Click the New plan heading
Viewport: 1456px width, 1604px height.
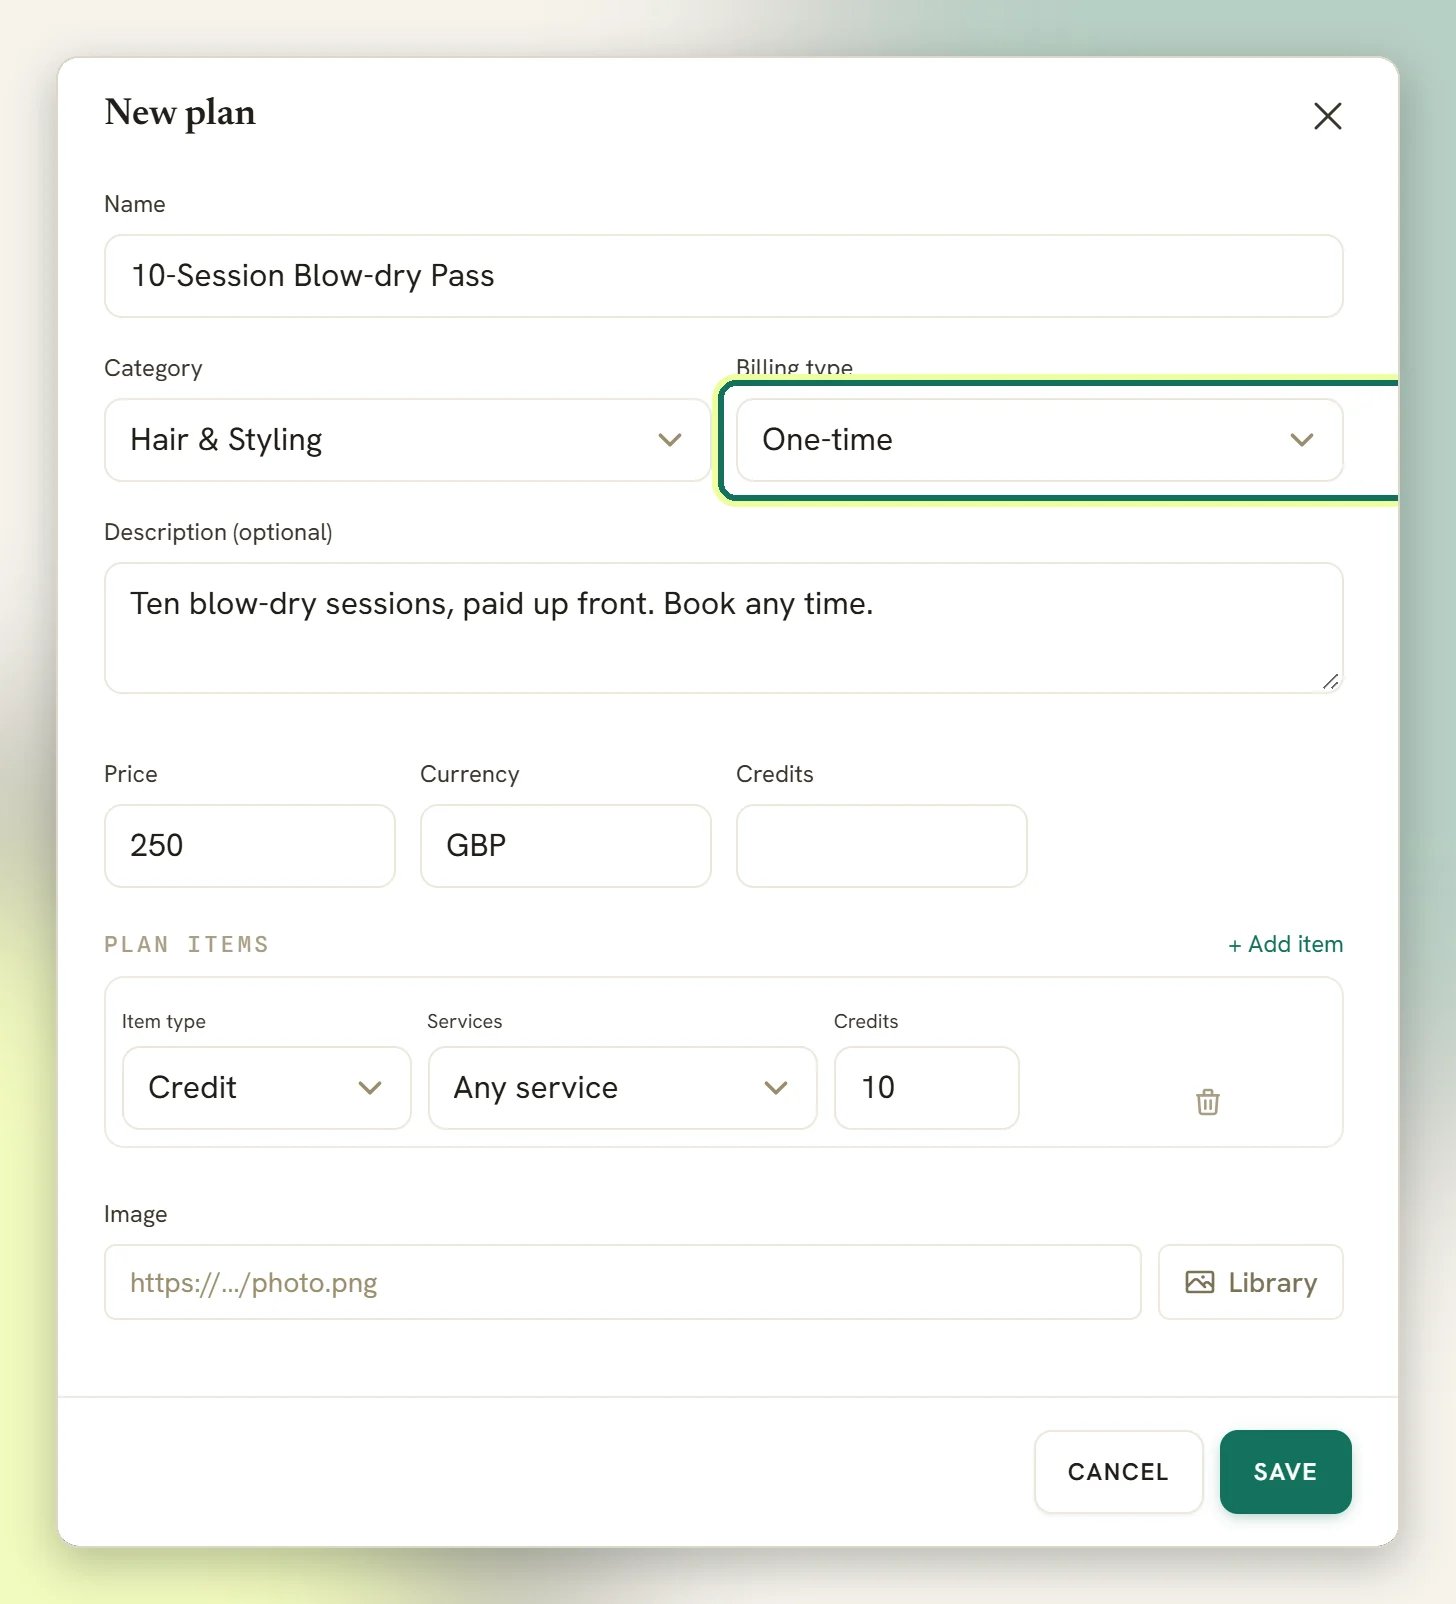coord(180,113)
